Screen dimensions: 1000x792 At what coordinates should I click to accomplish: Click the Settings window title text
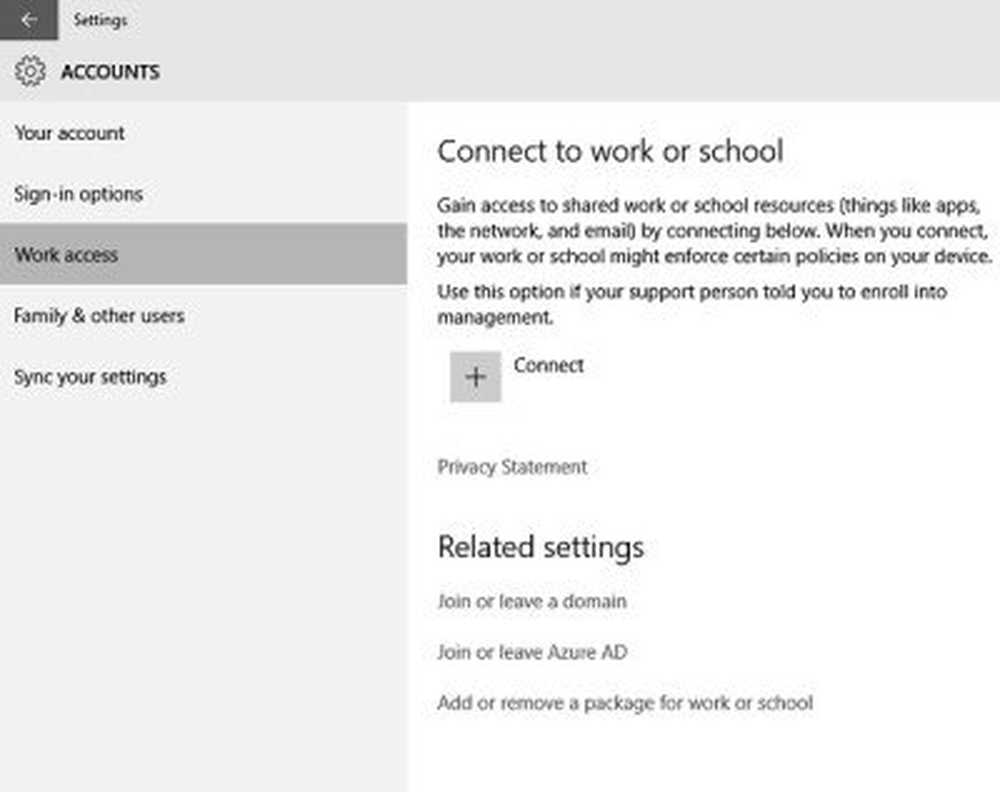point(100,20)
